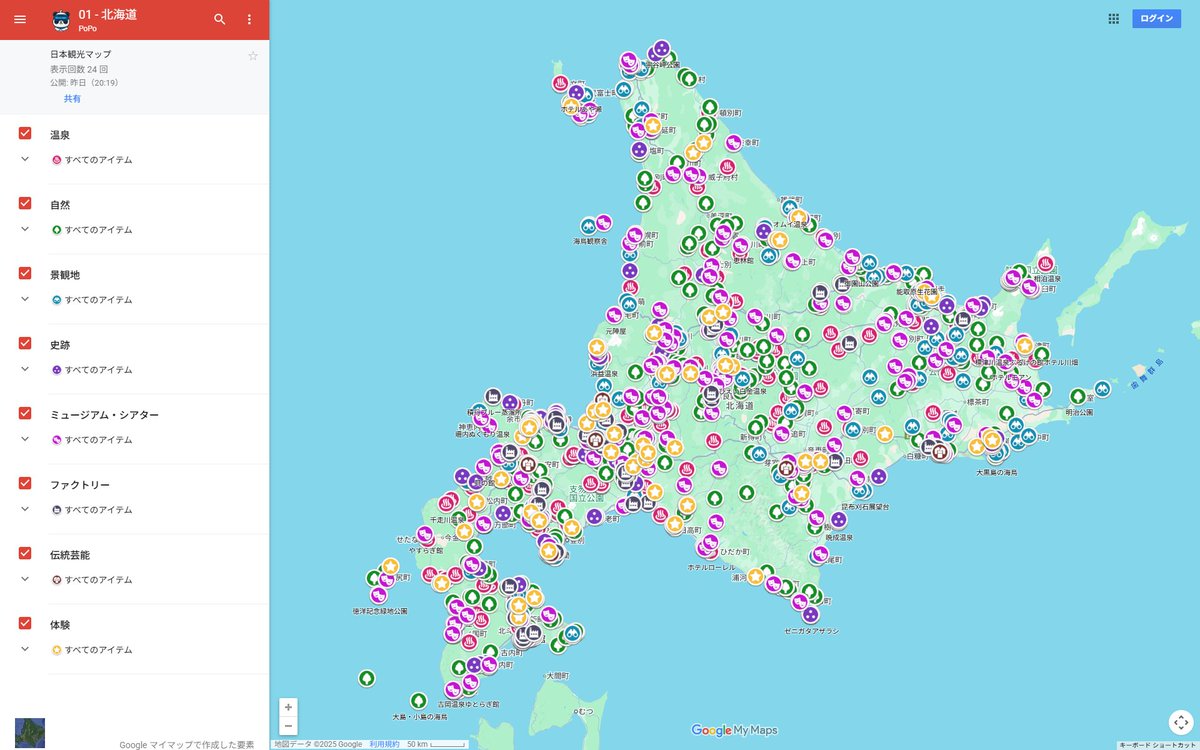This screenshot has height=750, width=1200.
Task: Click the binoculars style icon under 景観地
Action: (57, 300)
